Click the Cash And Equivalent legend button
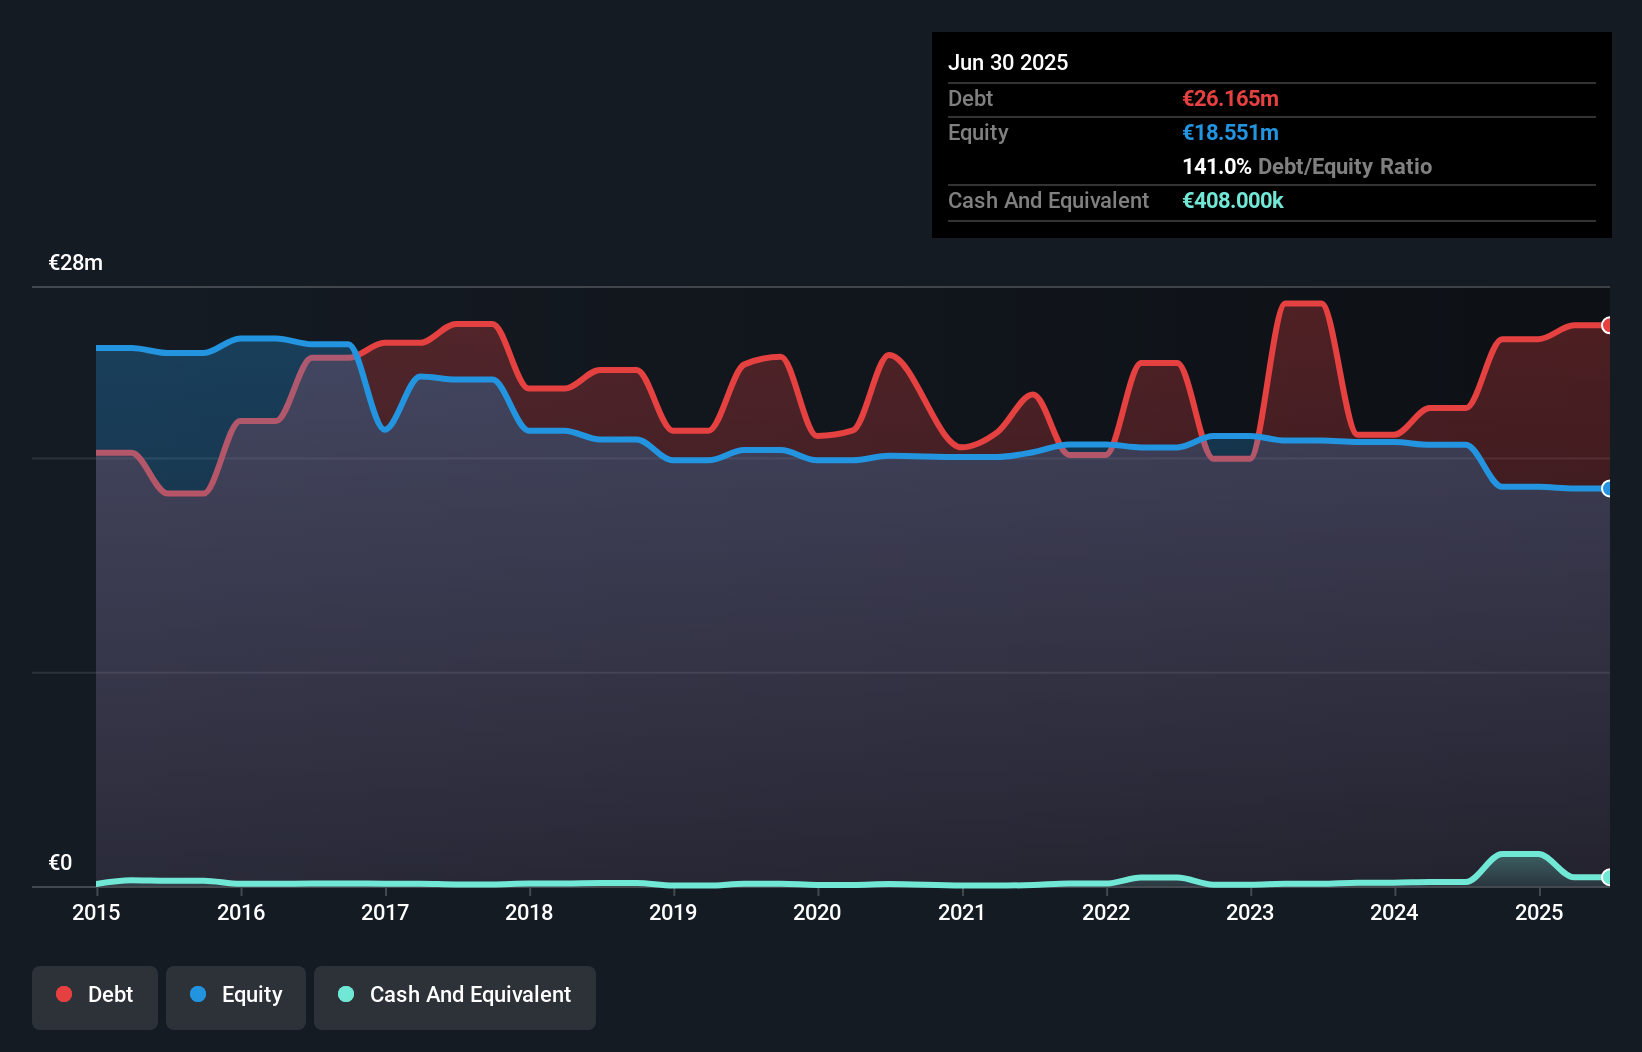Image resolution: width=1642 pixels, height=1052 pixels. 454,997
